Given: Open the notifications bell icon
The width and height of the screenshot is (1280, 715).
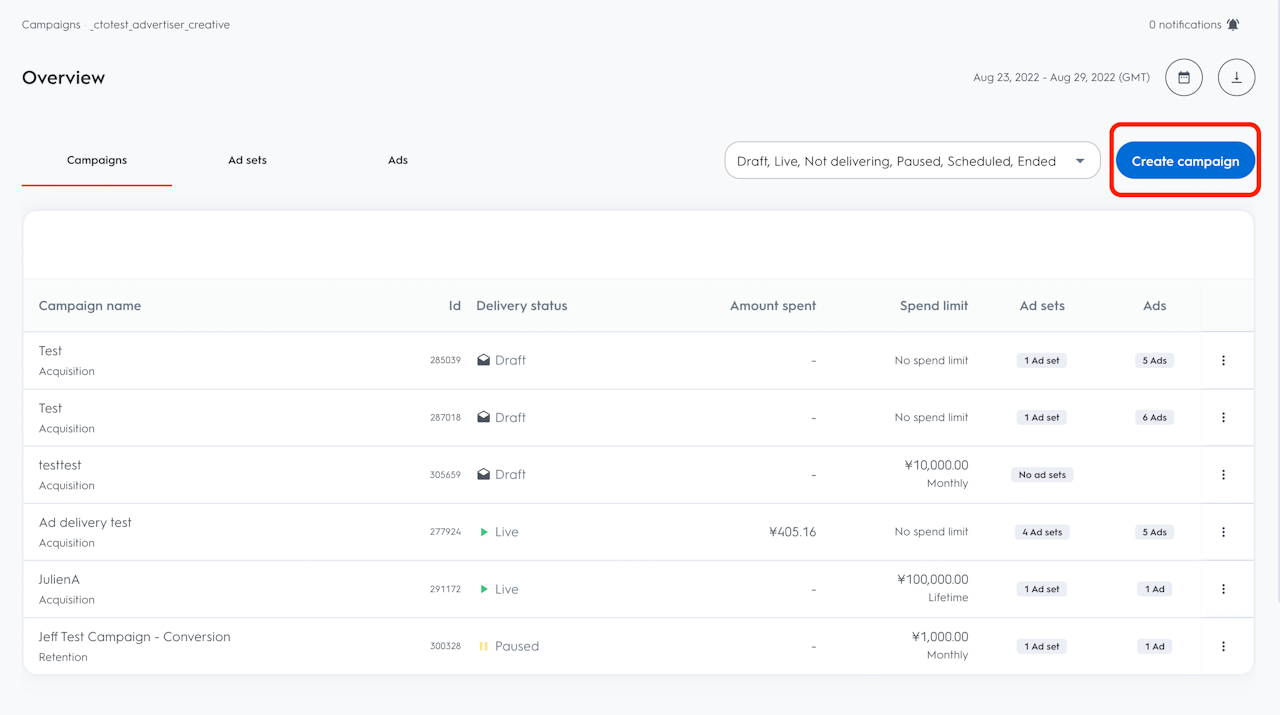Looking at the screenshot, I should pyautogui.click(x=1233, y=25).
